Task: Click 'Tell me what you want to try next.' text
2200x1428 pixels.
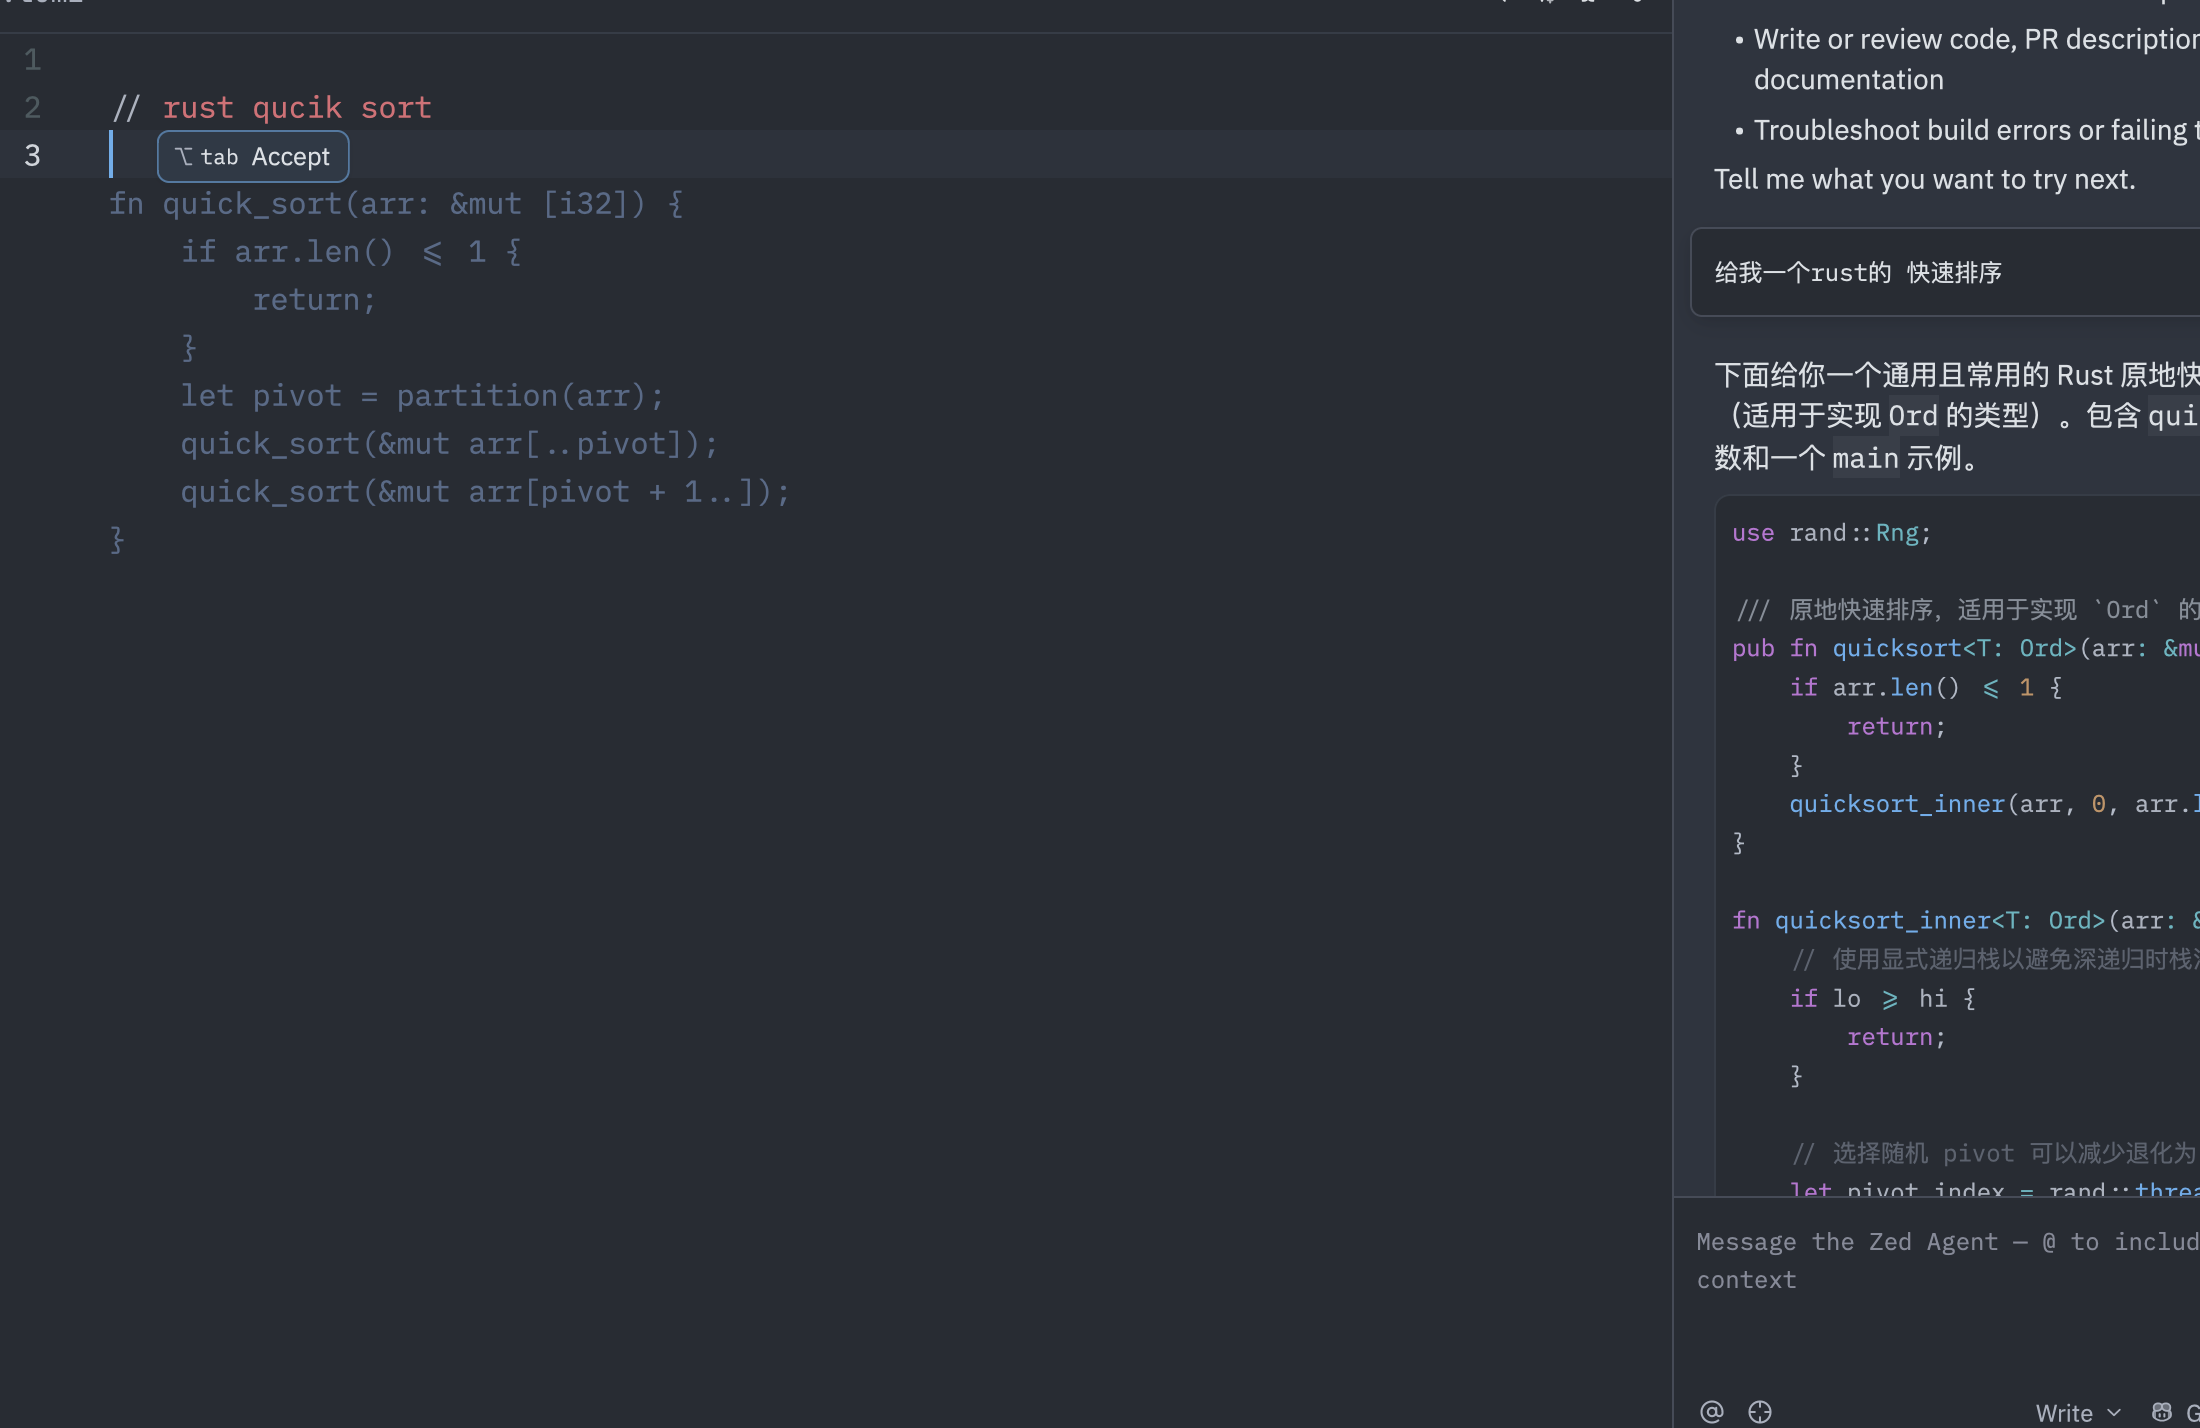Action: [x=1924, y=179]
